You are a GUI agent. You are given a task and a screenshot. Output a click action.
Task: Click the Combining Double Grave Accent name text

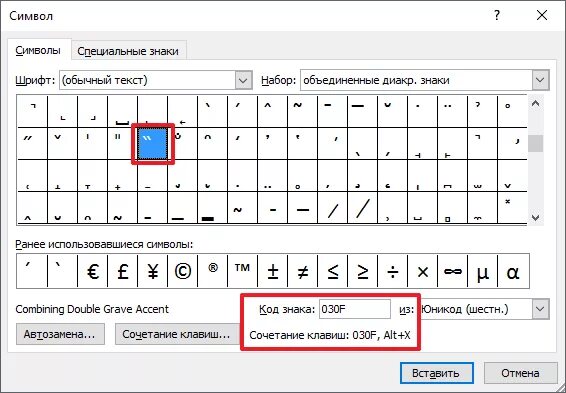[x=92, y=309]
